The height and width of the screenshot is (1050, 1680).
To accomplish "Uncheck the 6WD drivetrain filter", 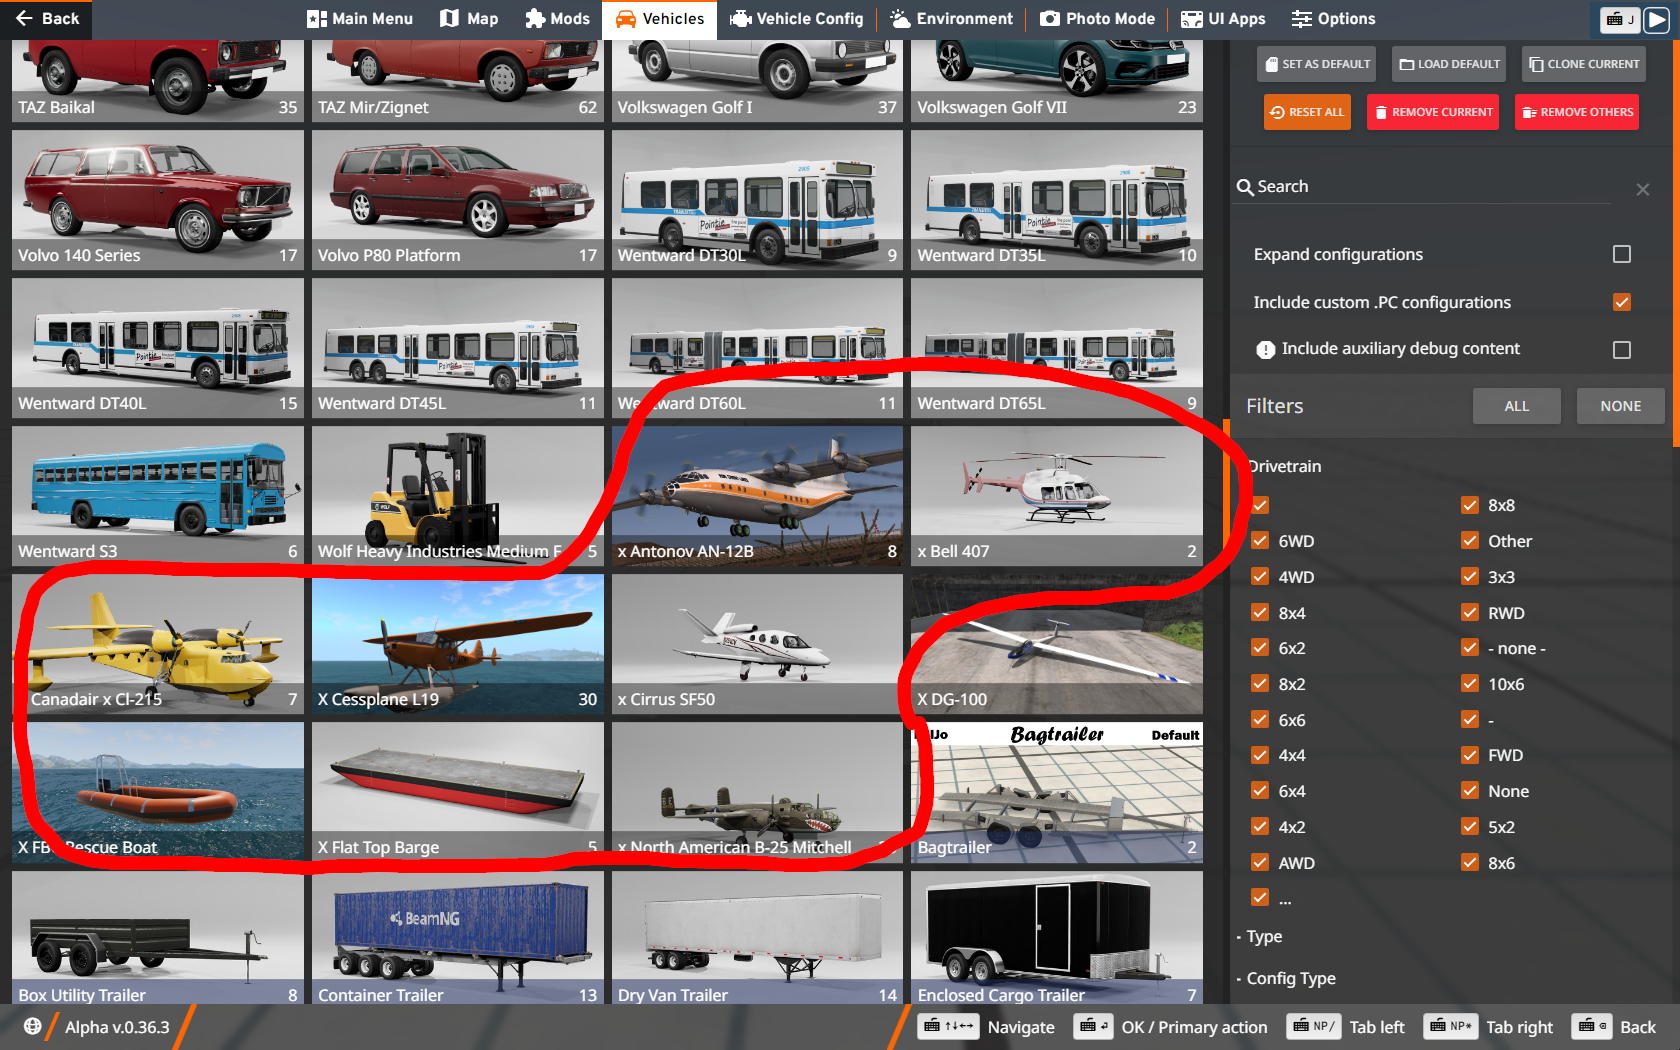I will point(1260,541).
